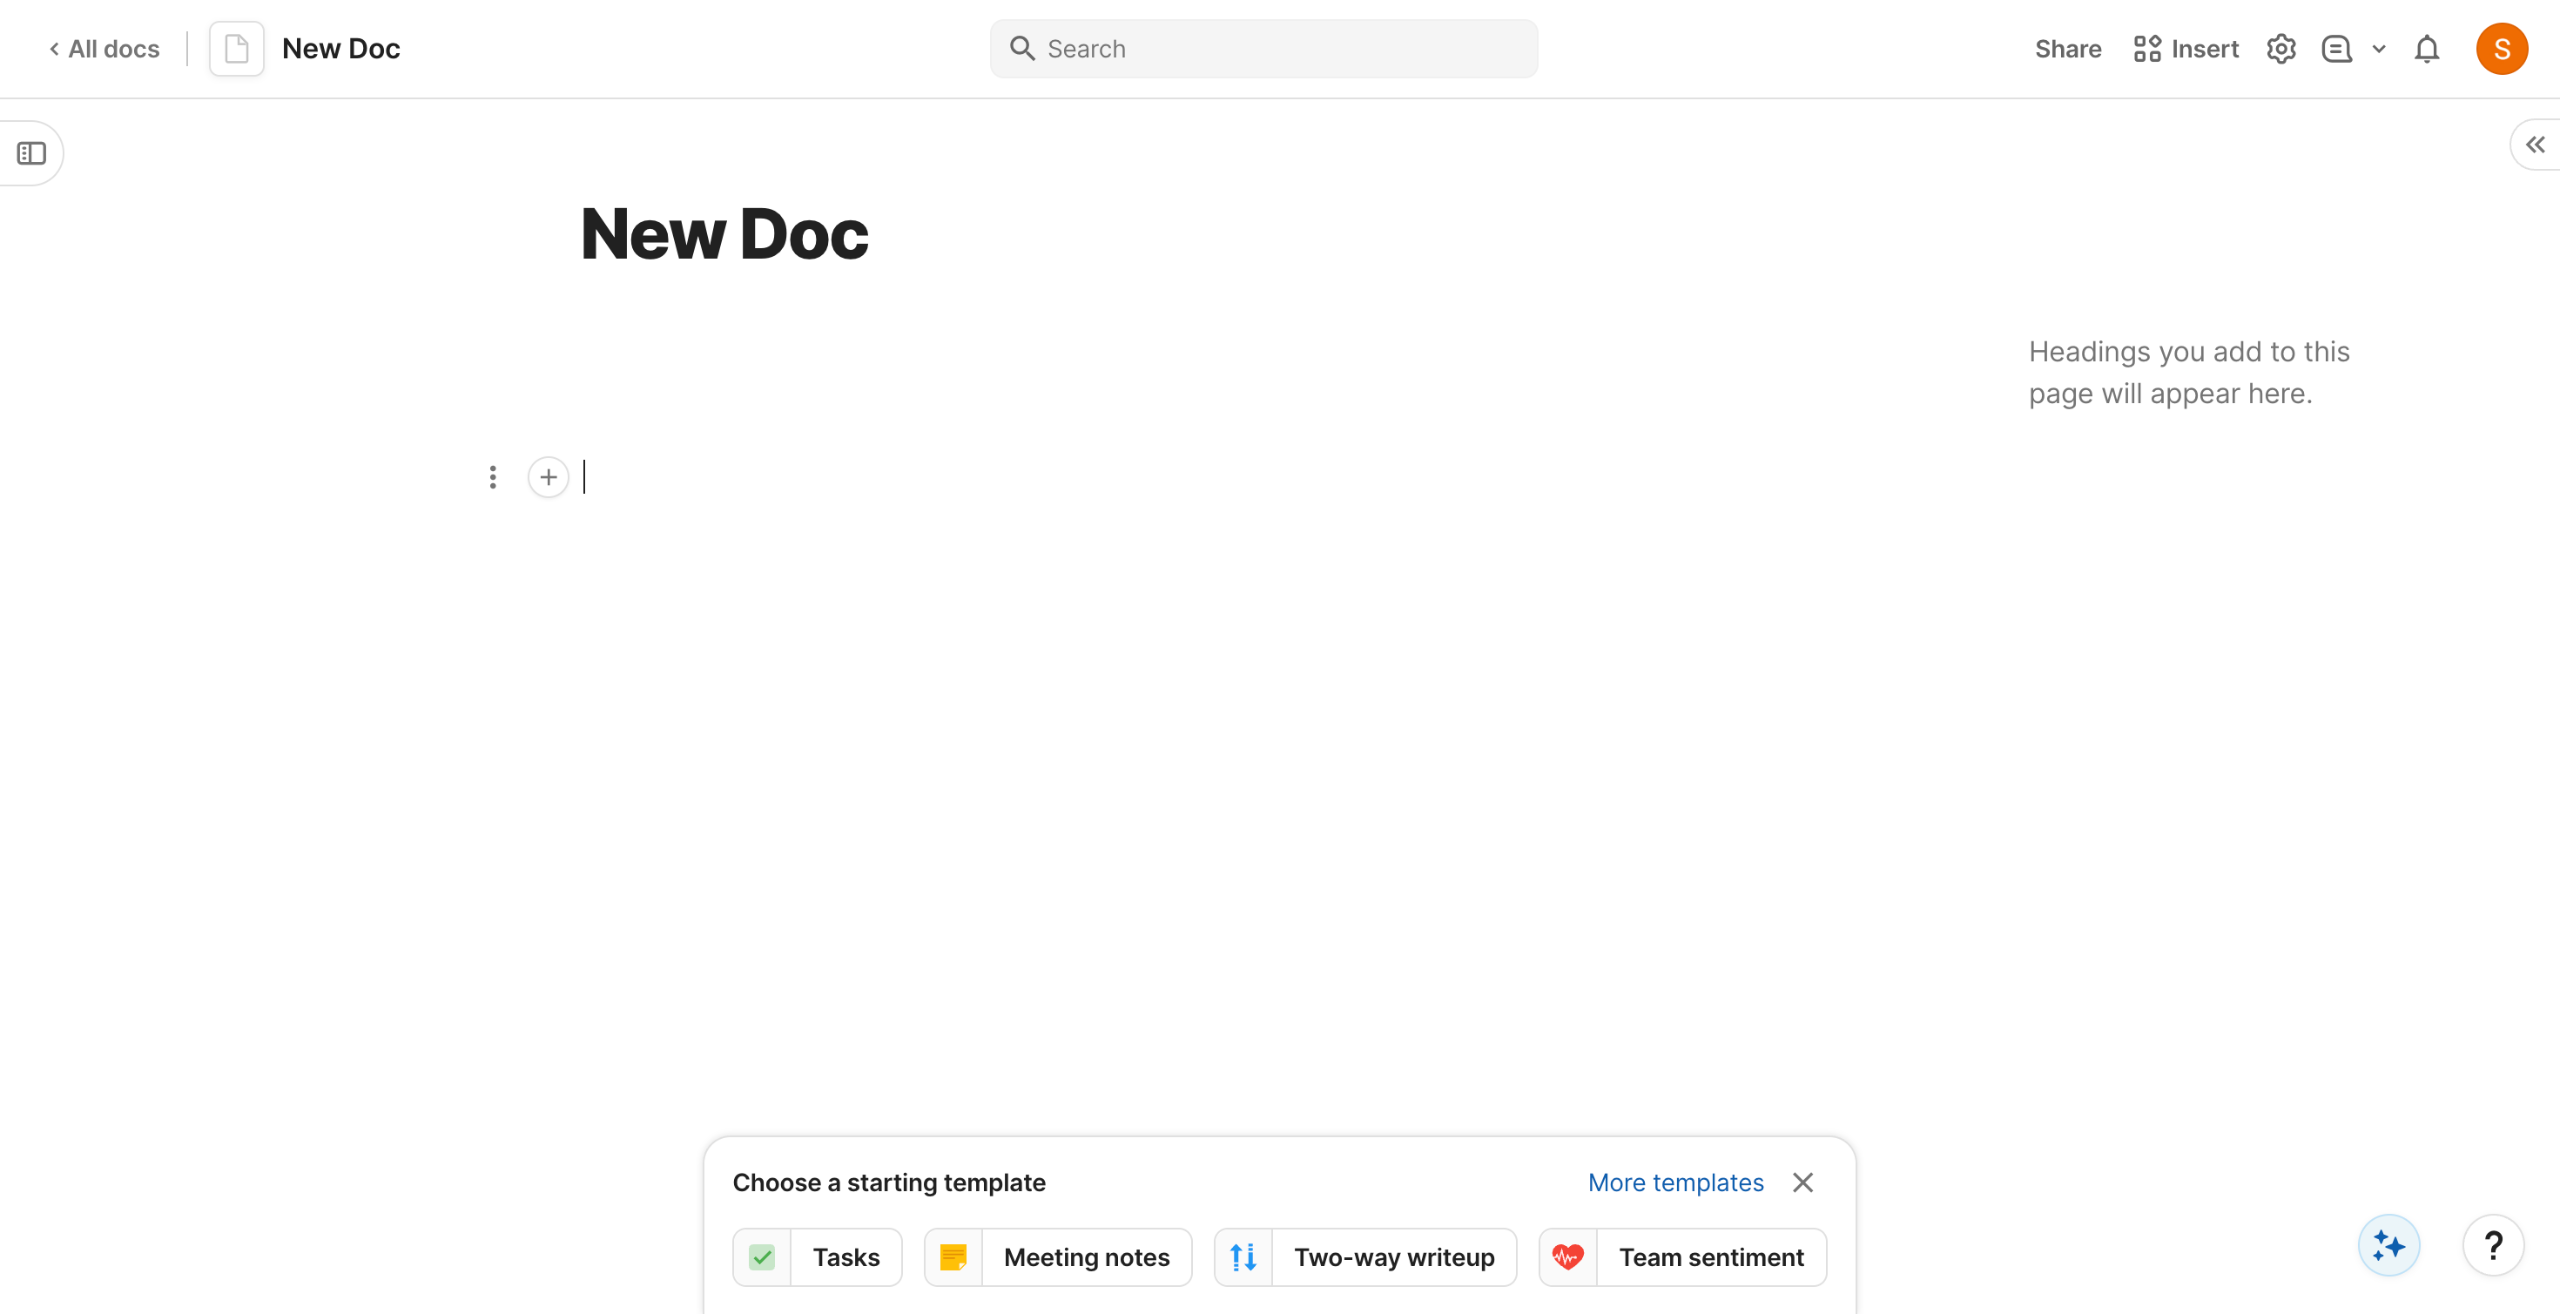Open the orange S account avatar menu
Screen dimensions: 2560x1314
[x=2501, y=49]
